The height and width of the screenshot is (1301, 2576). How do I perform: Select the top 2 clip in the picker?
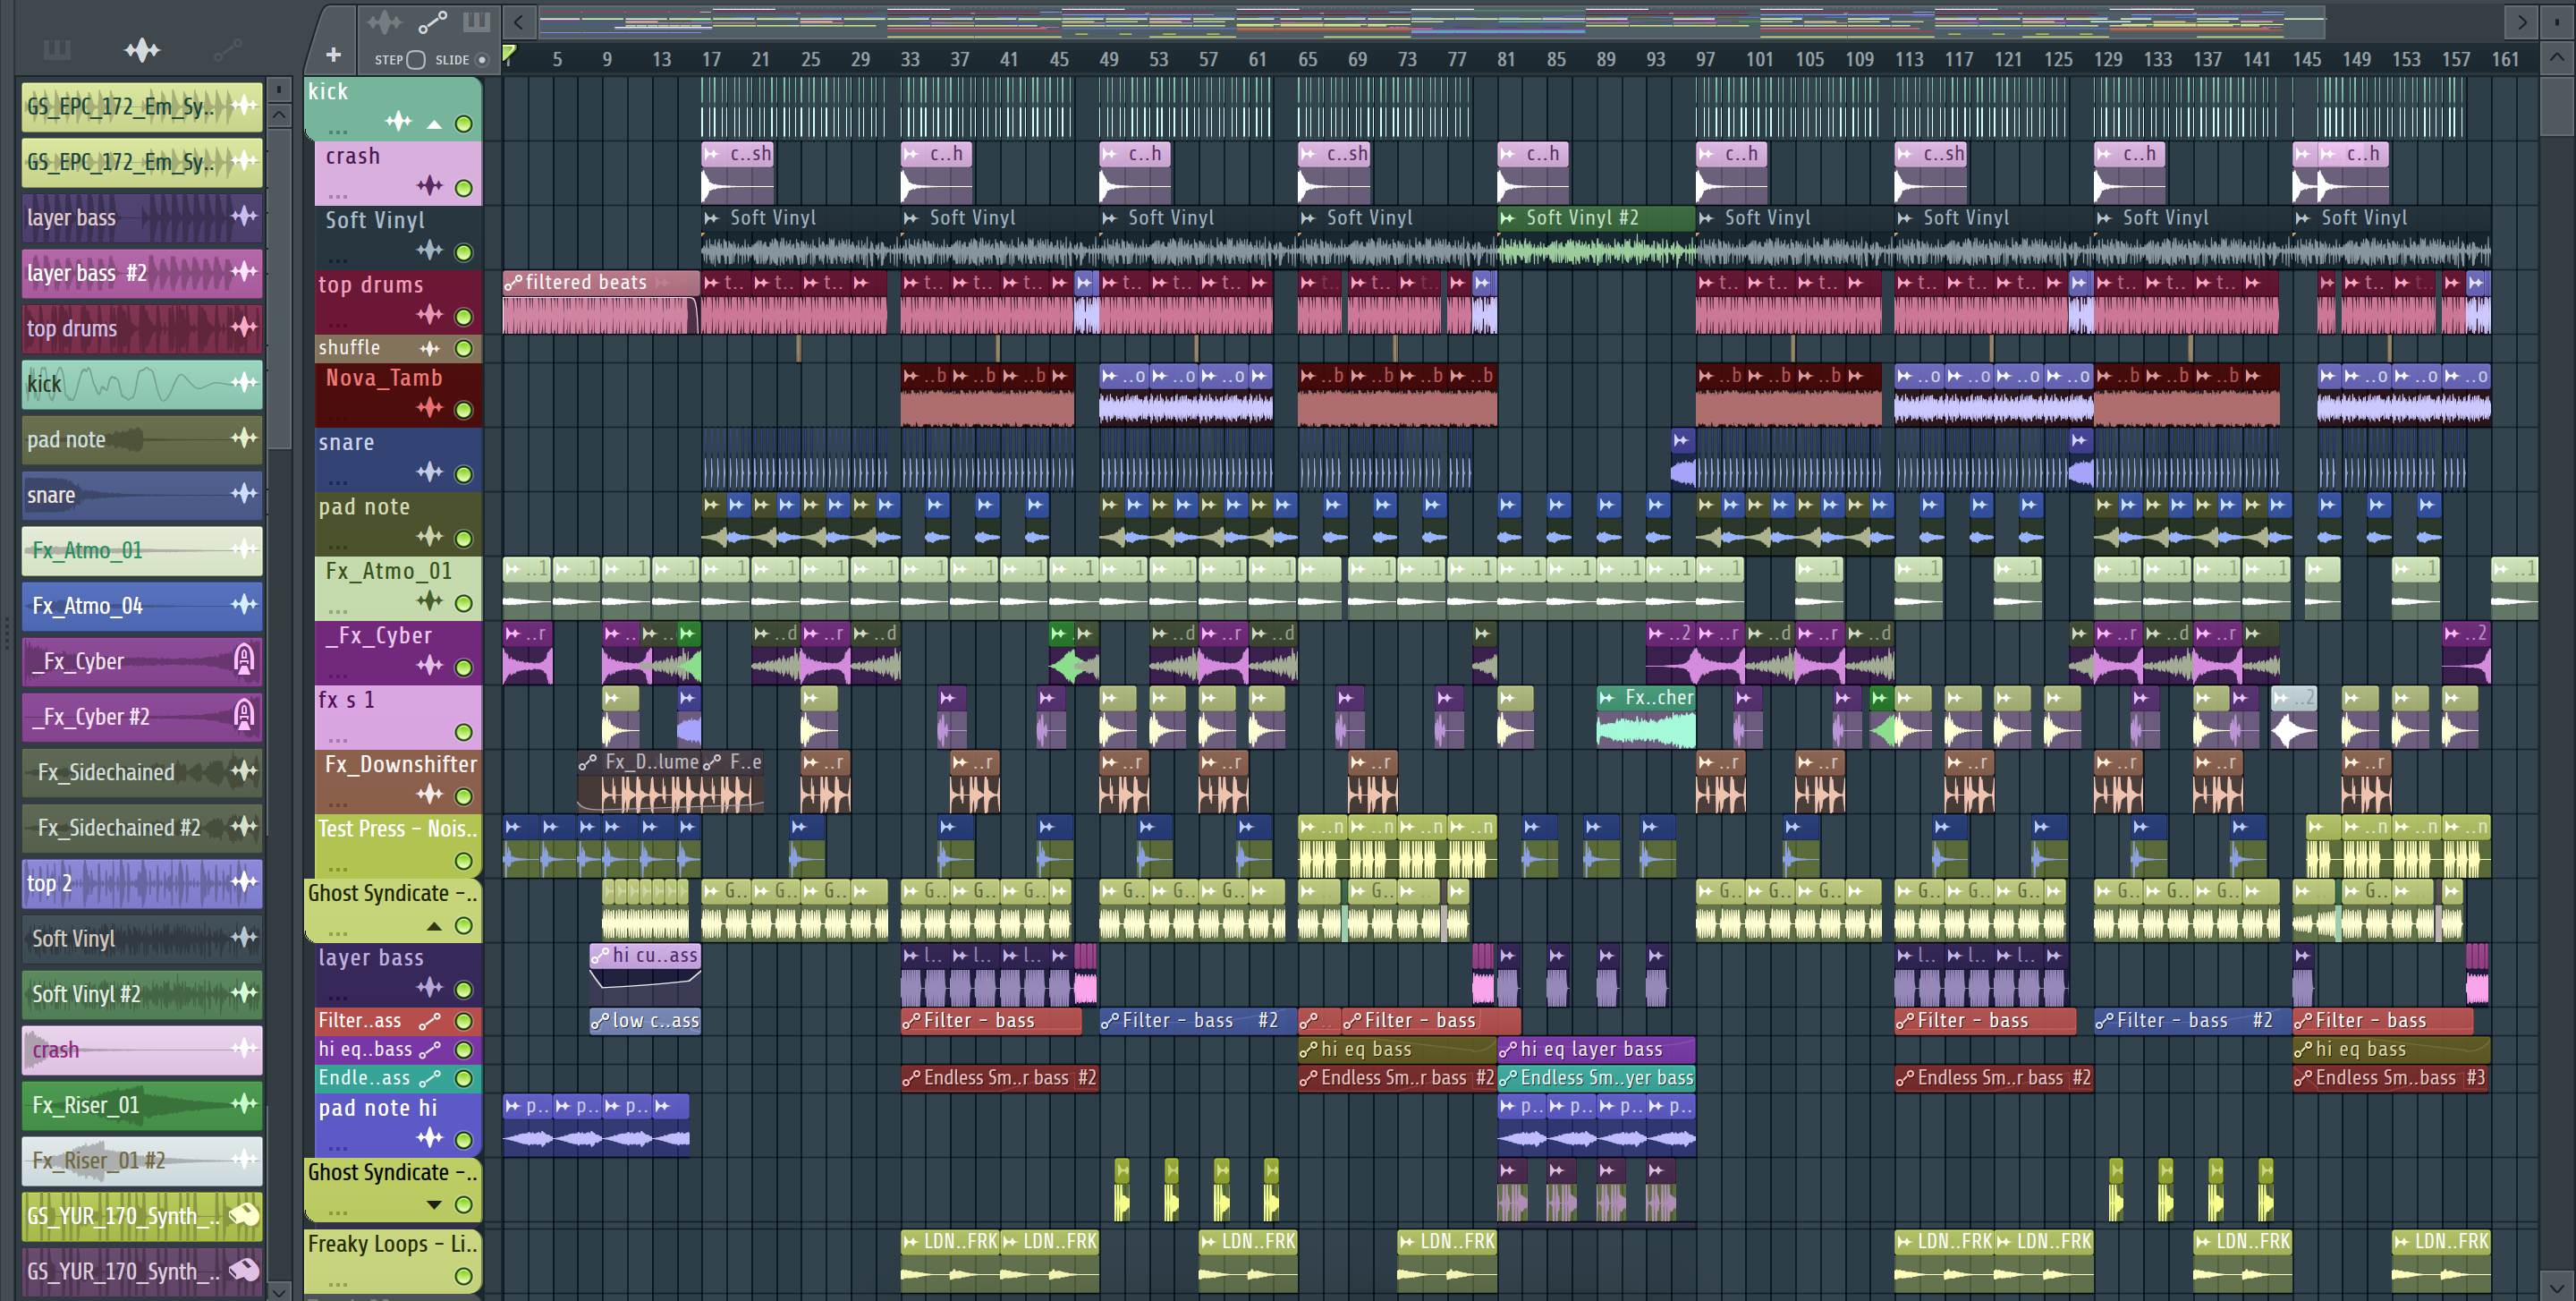[x=142, y=883]
